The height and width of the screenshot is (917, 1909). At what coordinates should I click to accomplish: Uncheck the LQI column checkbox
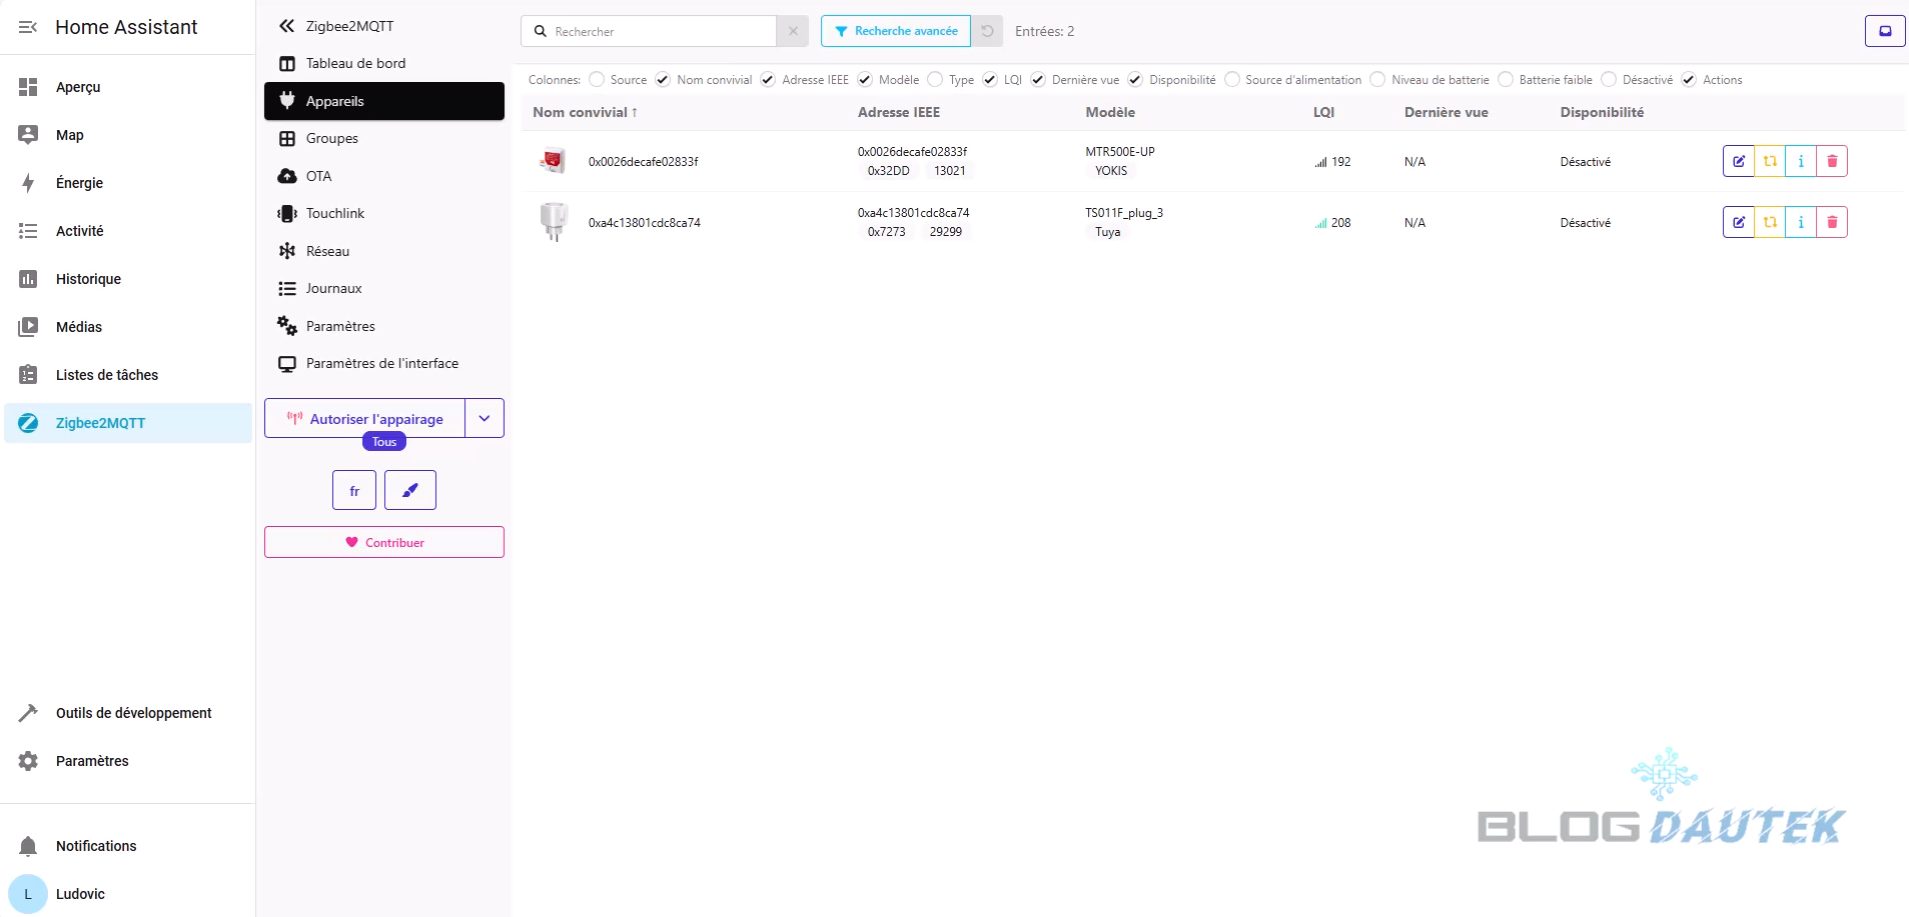[x=990, y=80]
